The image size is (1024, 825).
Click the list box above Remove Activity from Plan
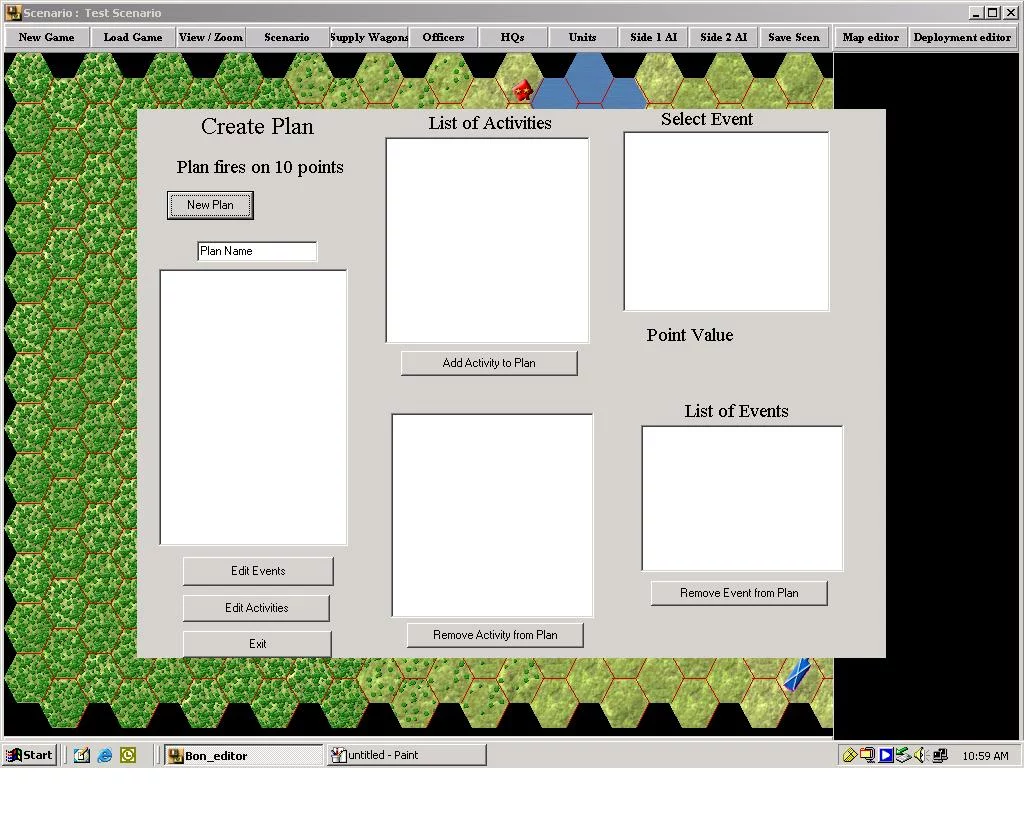[492, 515]
